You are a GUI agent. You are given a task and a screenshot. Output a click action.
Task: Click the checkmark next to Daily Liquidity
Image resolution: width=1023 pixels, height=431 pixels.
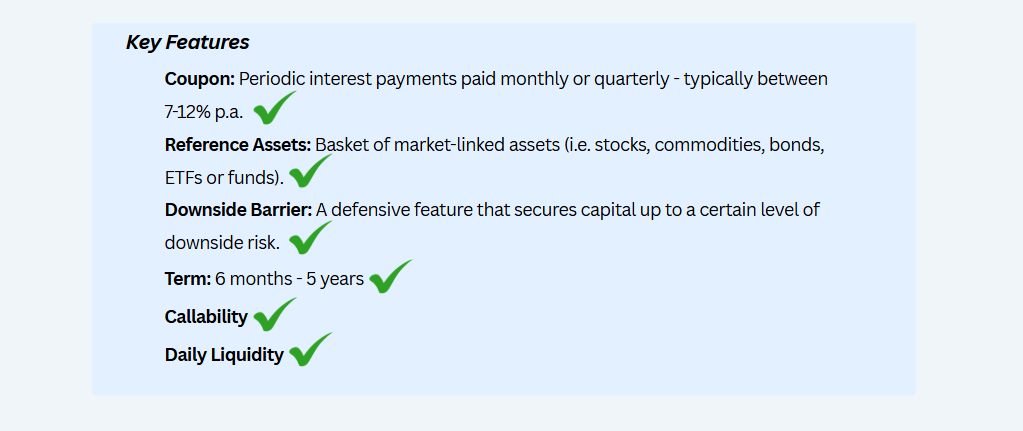(x=311, y=349)
